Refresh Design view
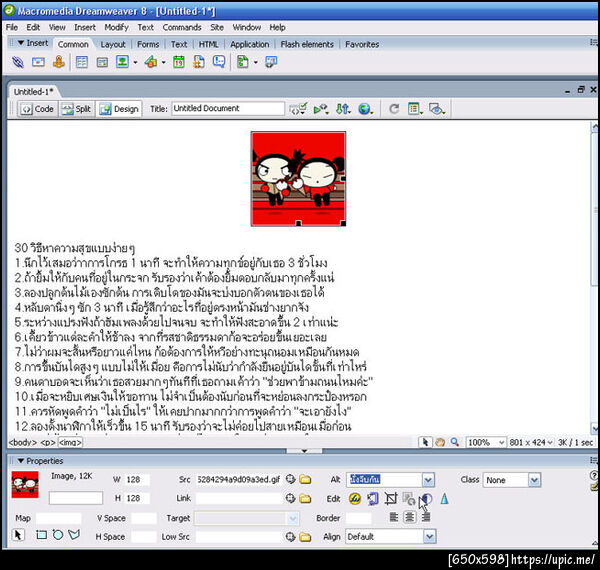The height and width of the screenshot is (570, 600). click(394, 109)
